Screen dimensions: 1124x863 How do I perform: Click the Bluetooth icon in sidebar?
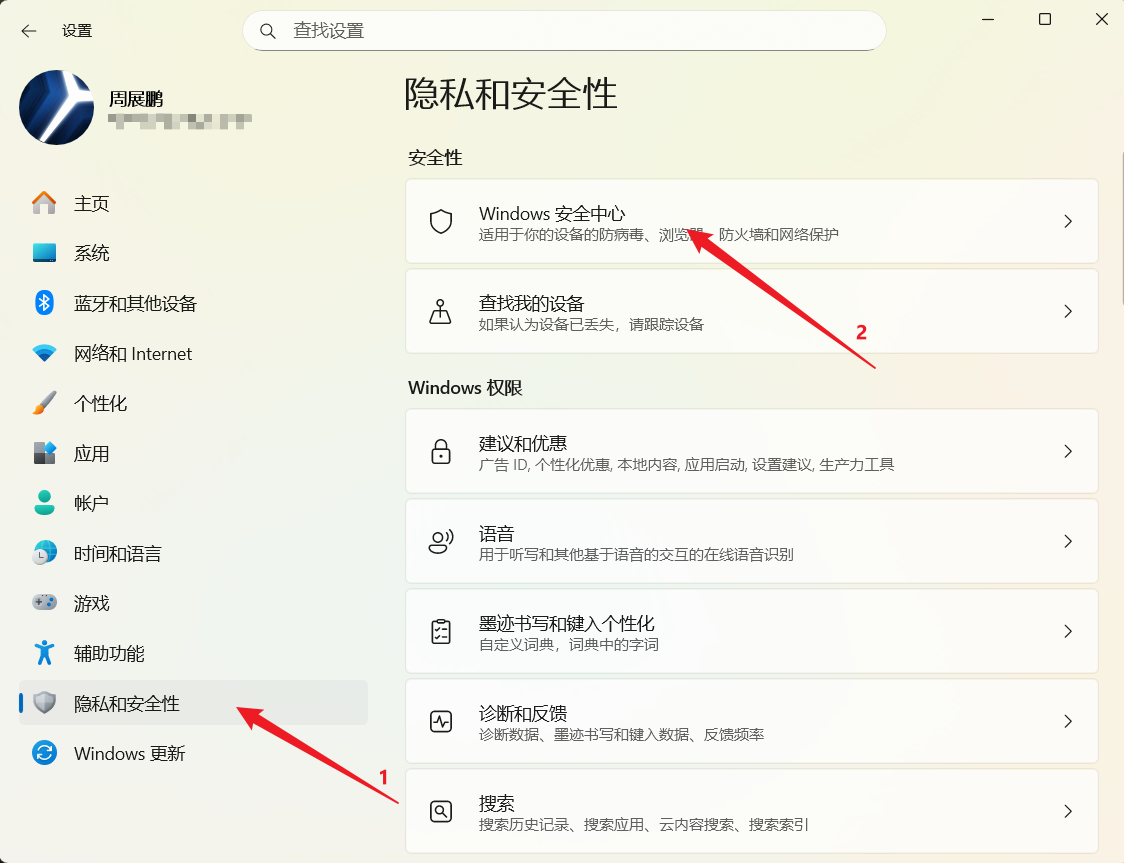click(x=44, y=302)
